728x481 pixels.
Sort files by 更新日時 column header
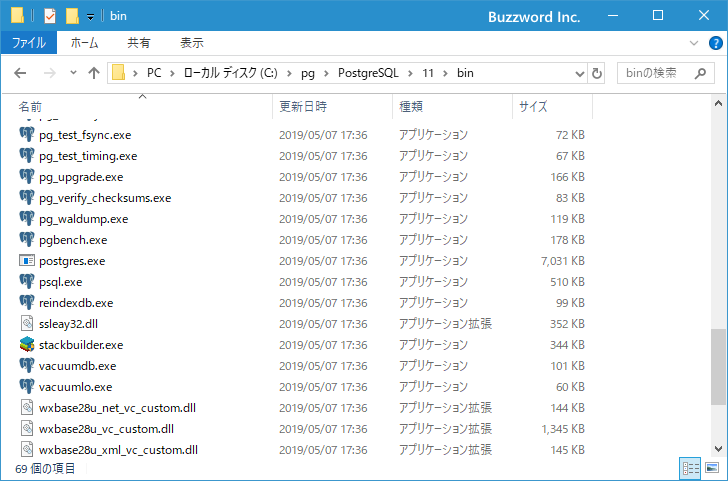(x=303, y=106)
